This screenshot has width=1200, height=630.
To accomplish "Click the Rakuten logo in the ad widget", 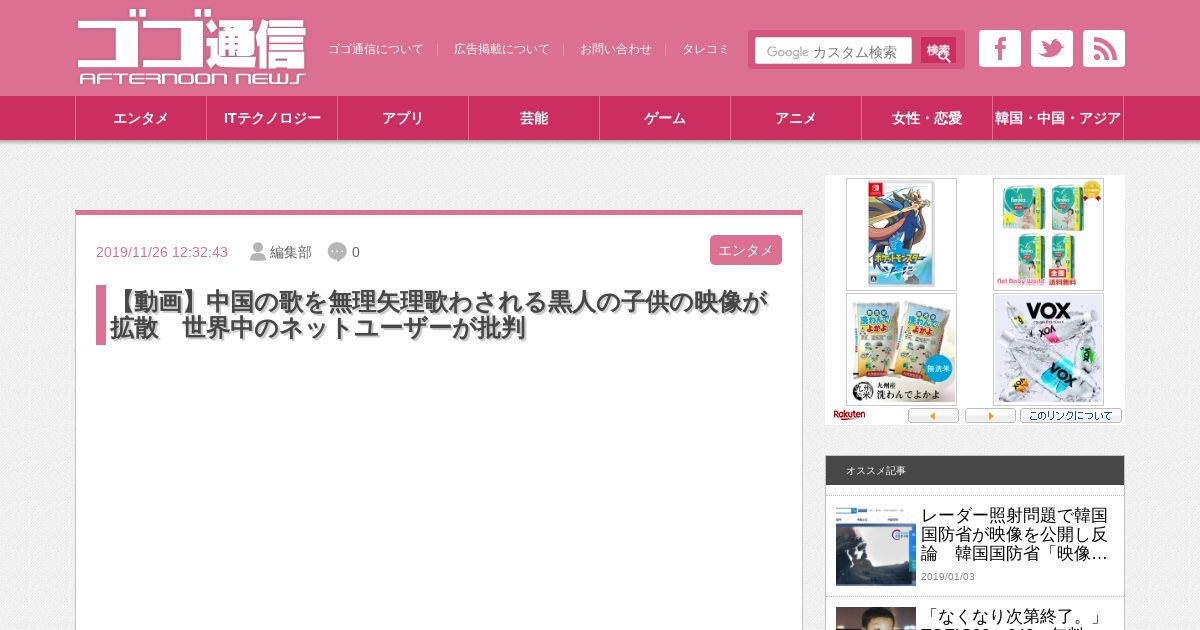I will coord(849,415).
